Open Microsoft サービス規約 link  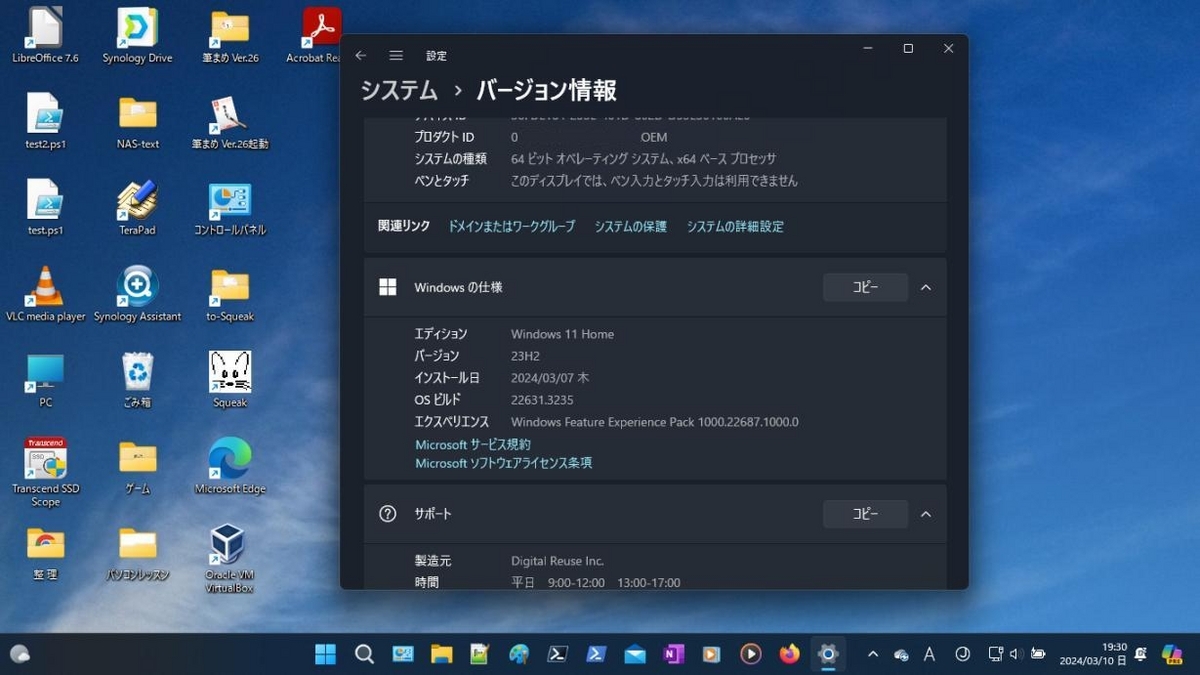pyautogui.click(x=473, y=445)
